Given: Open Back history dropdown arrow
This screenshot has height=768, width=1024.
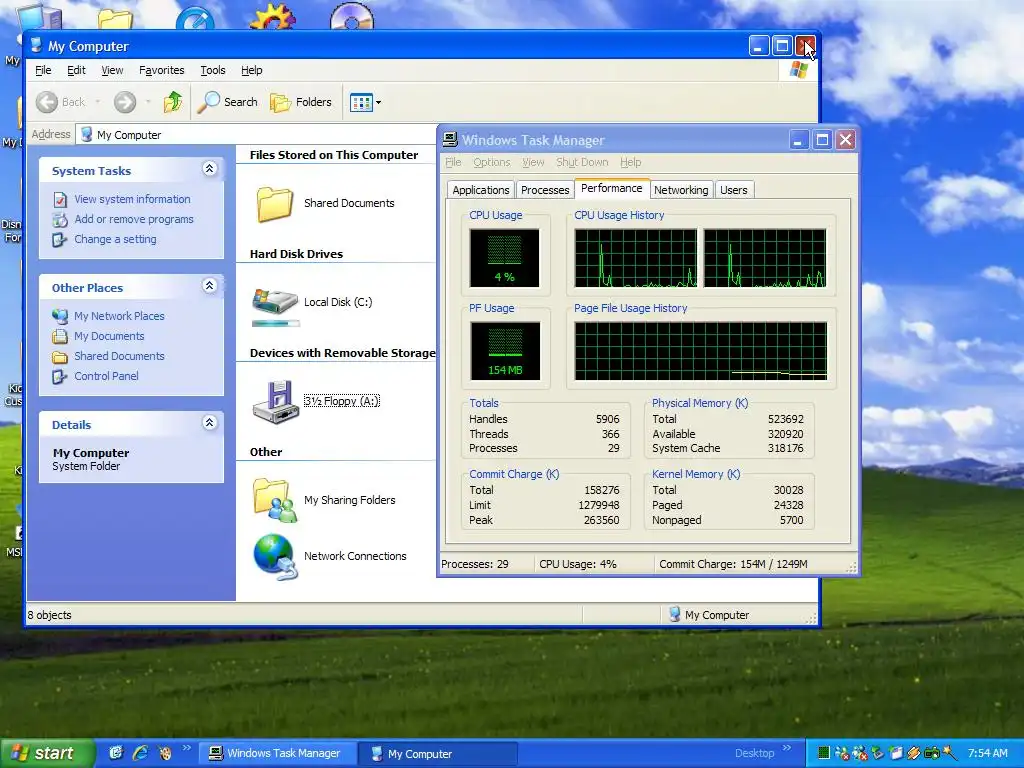Looking at the screenshot, I should (x=98, y=102).
